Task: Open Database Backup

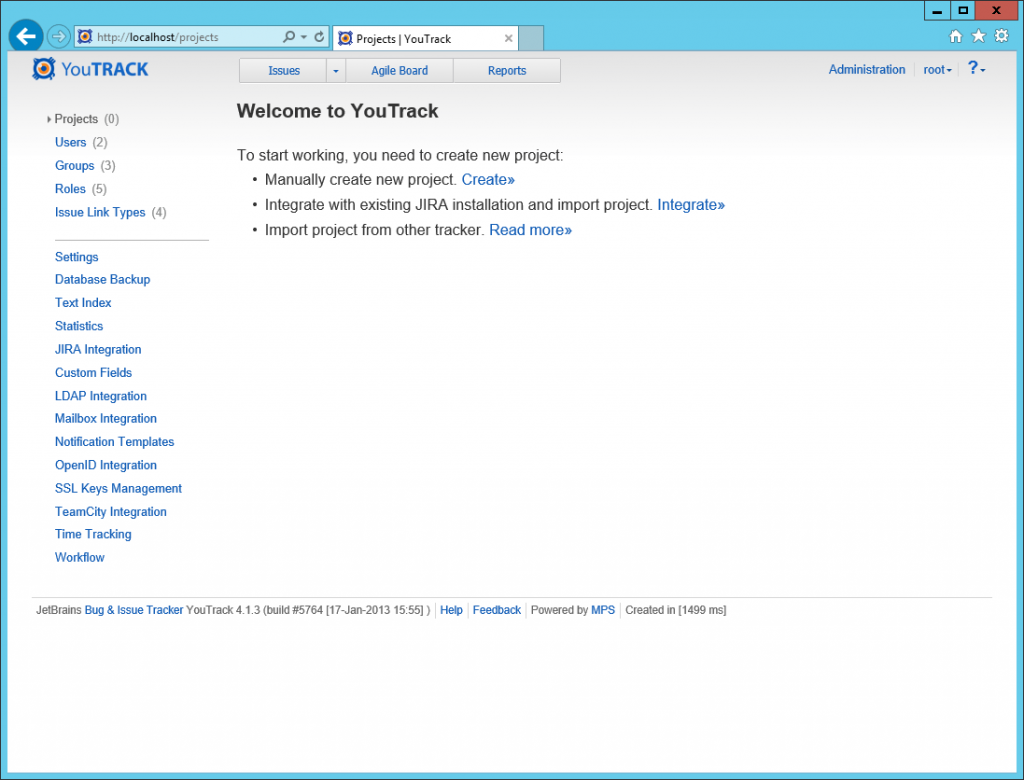Action: click(x=103, y=280)
